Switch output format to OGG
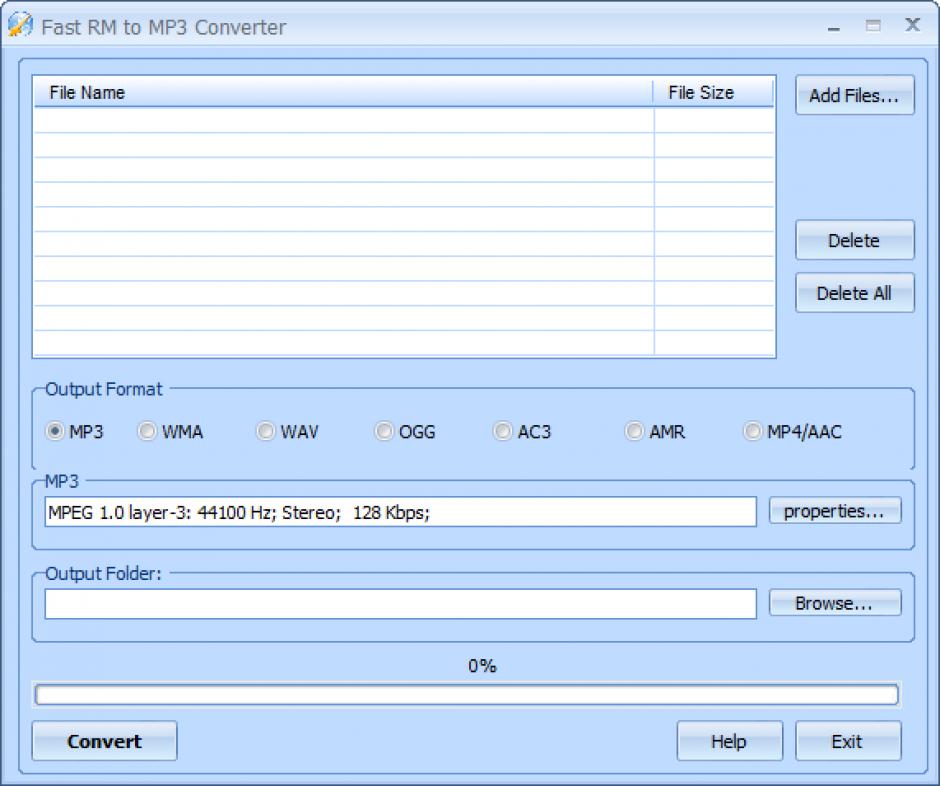 pos(384,432)
